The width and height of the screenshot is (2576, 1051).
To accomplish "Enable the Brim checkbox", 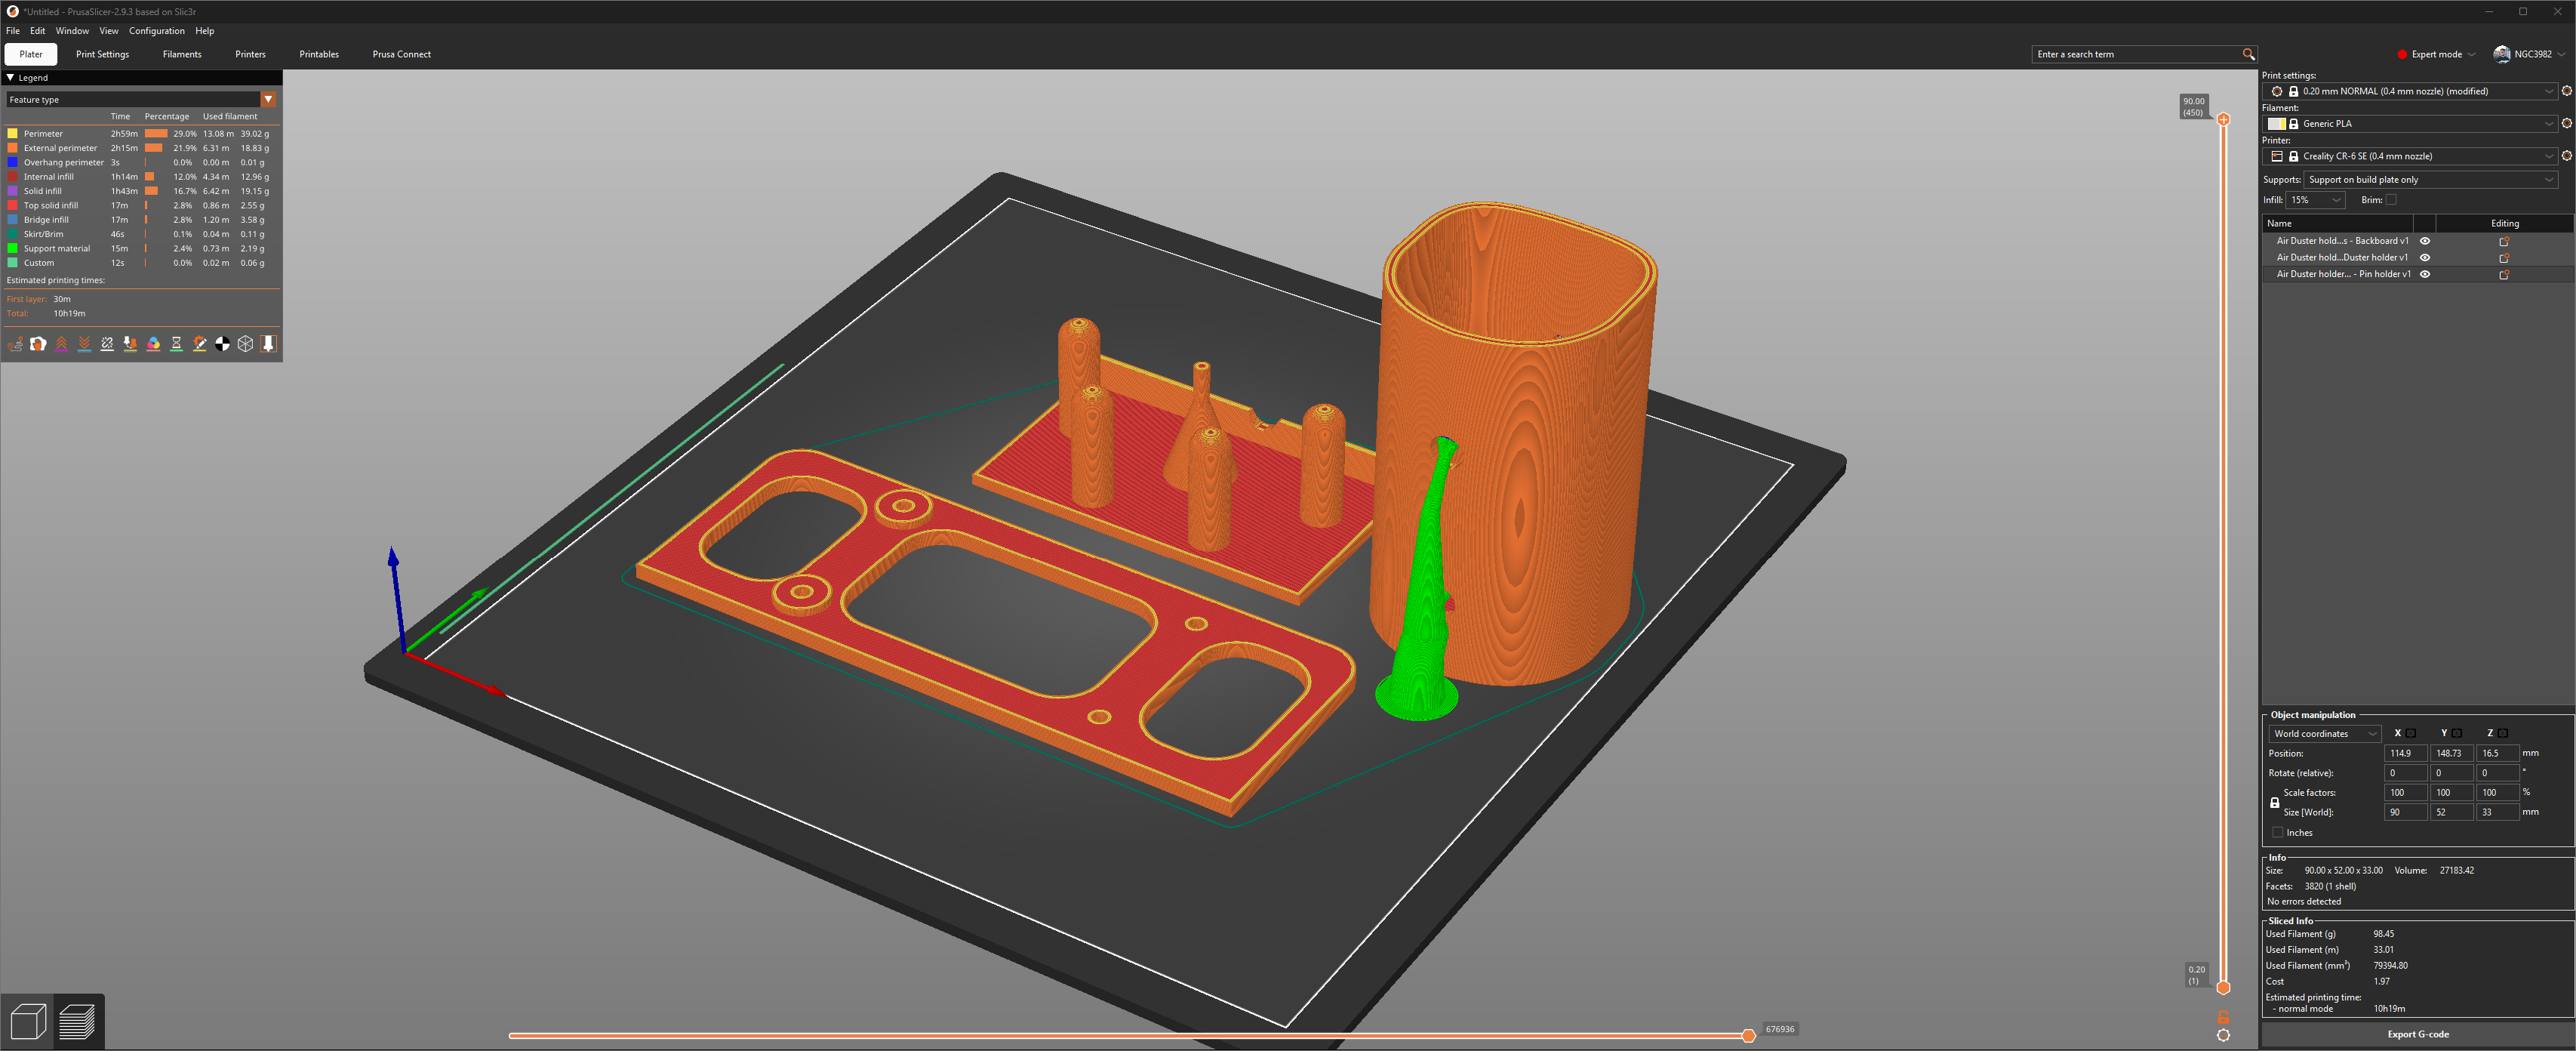I will 2391,200.
